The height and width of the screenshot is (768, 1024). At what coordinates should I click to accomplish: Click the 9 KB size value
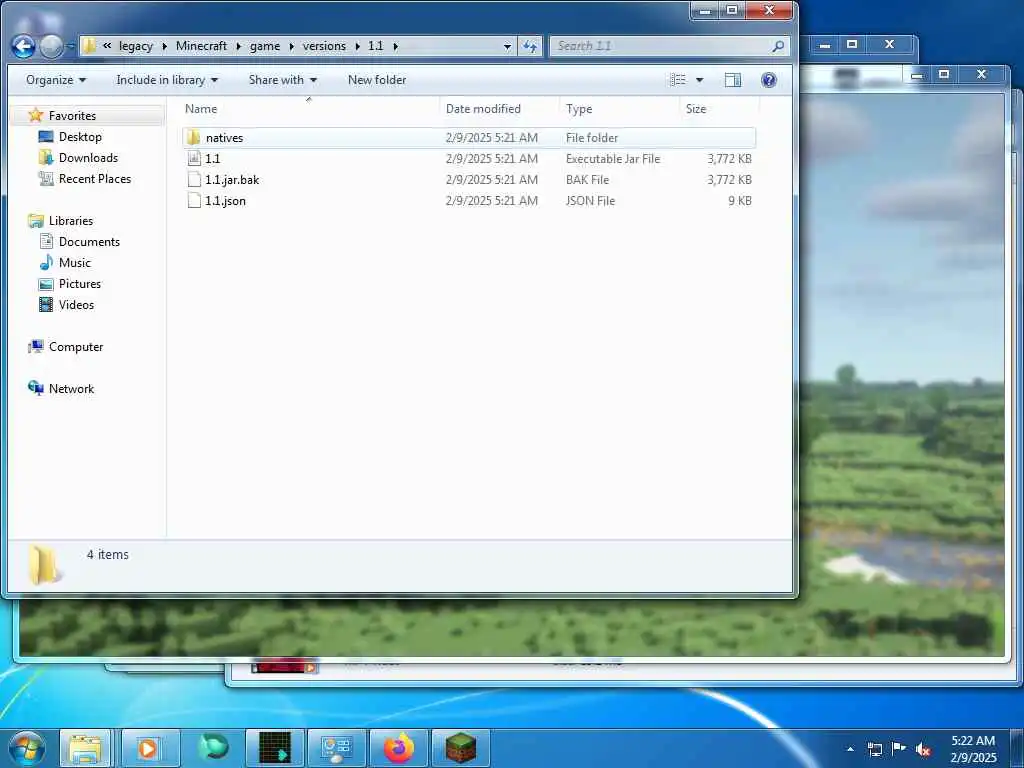click(x=740, y=200)
